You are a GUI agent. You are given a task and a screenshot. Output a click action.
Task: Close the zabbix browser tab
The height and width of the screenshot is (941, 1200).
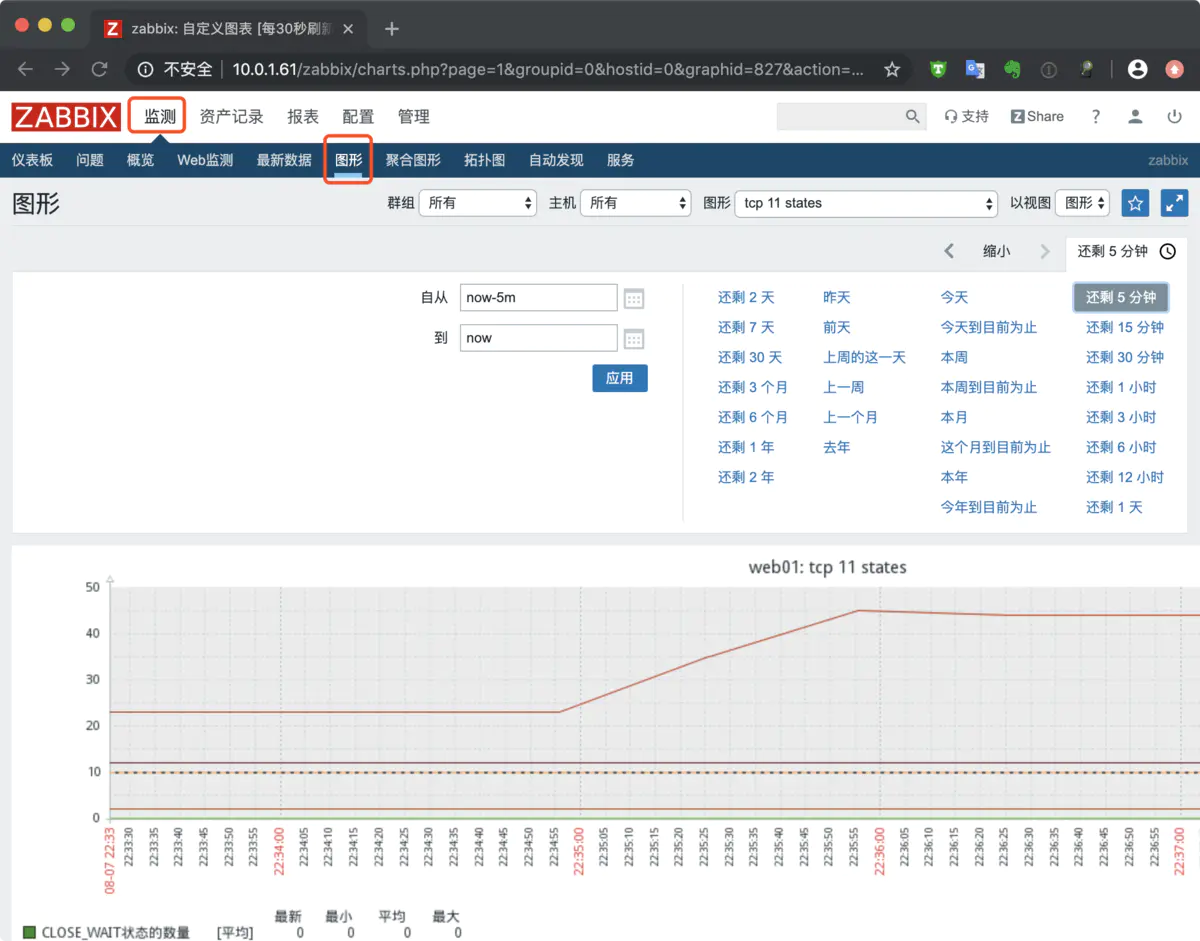[x=348, y=29]
